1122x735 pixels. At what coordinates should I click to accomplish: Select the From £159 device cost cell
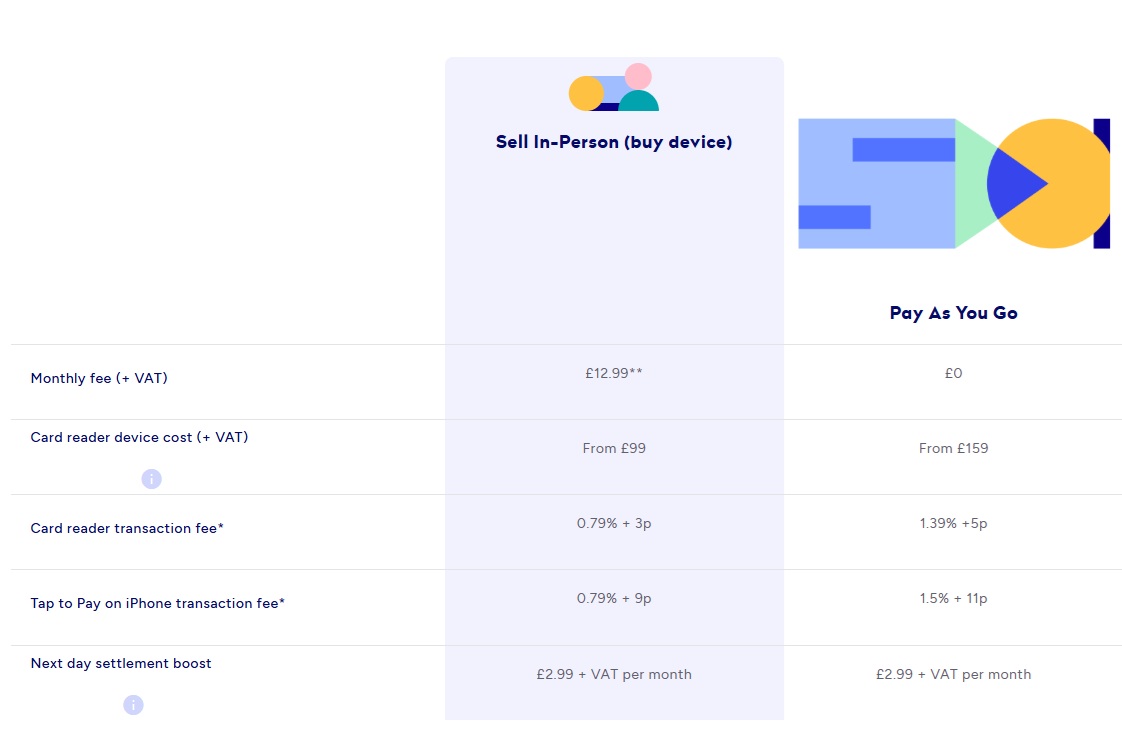click(953, 448)
